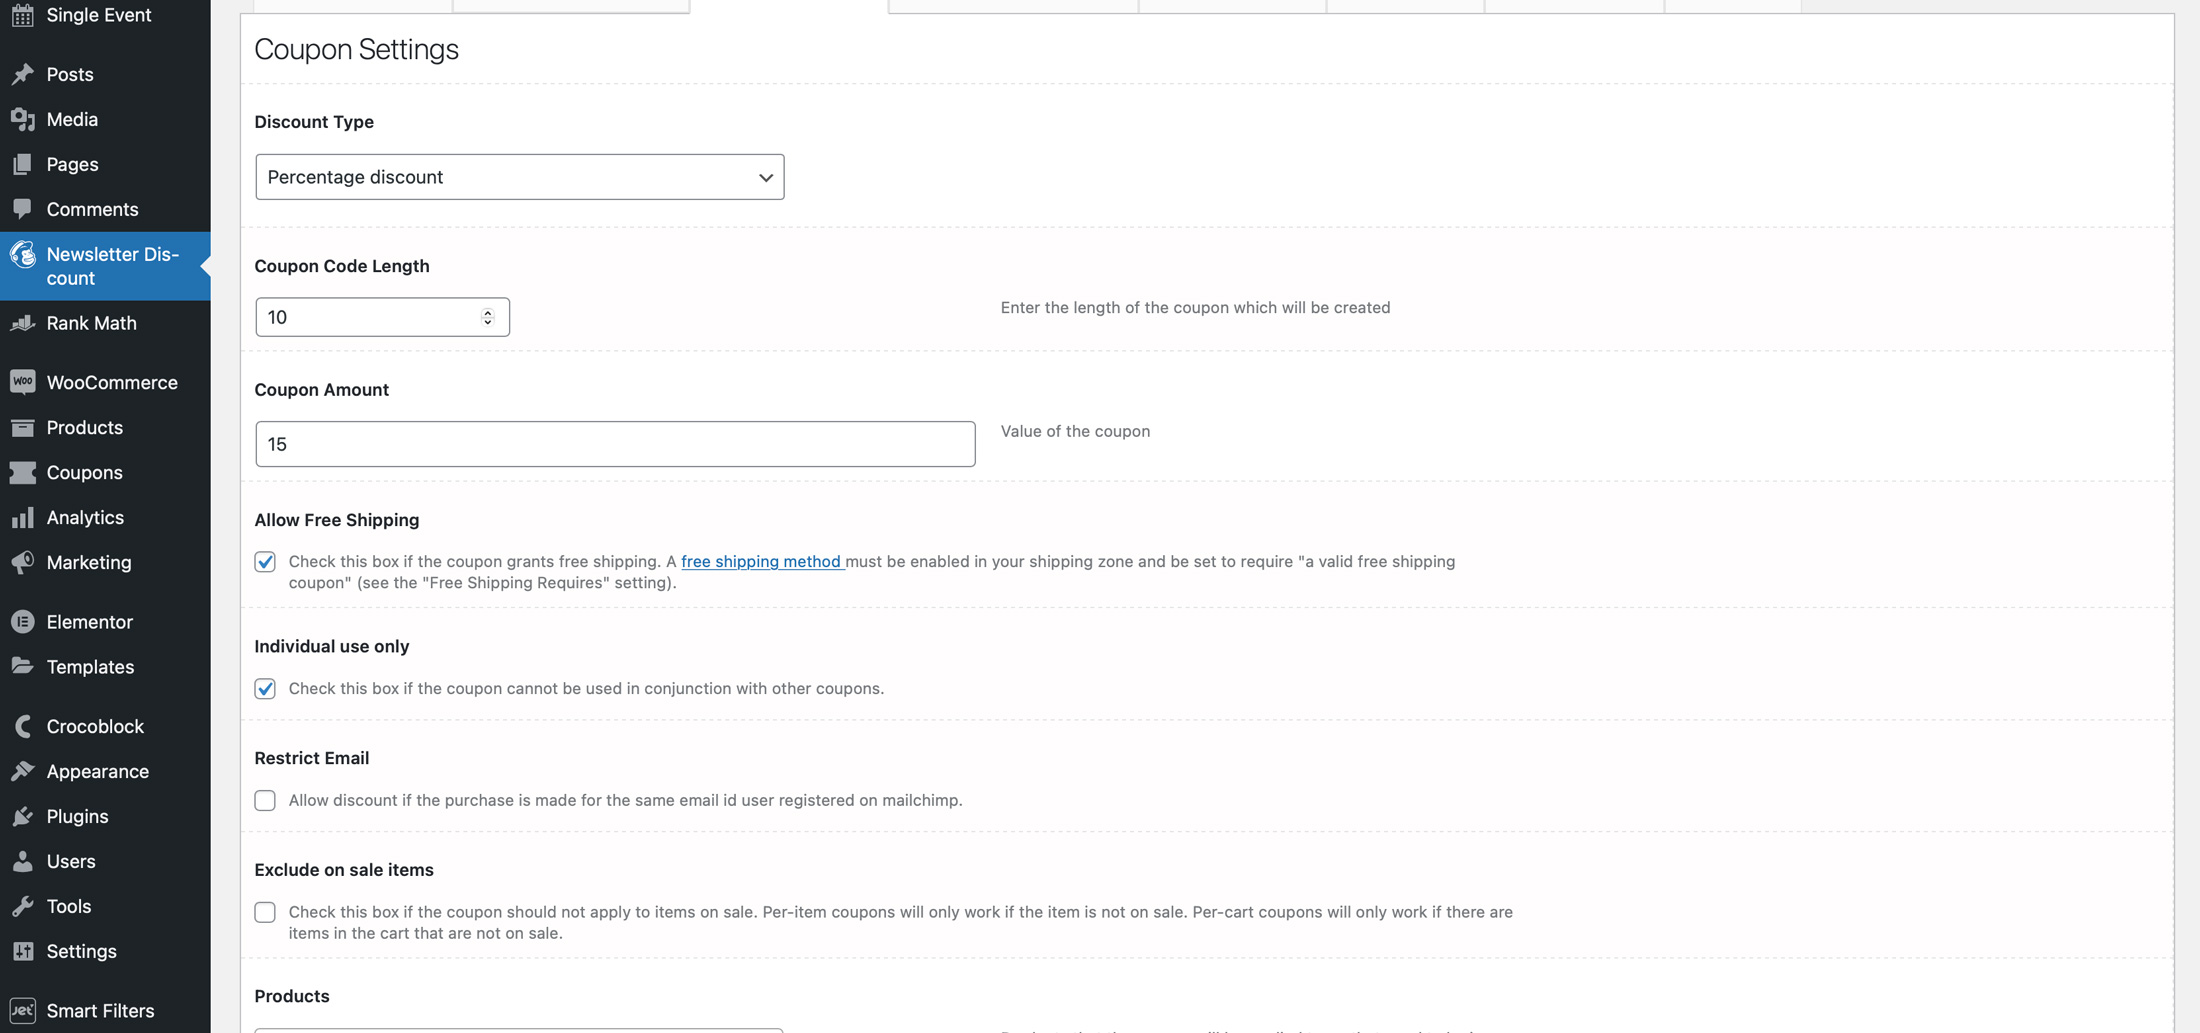Enable Exclude on sale items checkbox
Image resolution: width=2200 pixels, height=1033 pixels.
pyautogui.click(x=265, y=912)
